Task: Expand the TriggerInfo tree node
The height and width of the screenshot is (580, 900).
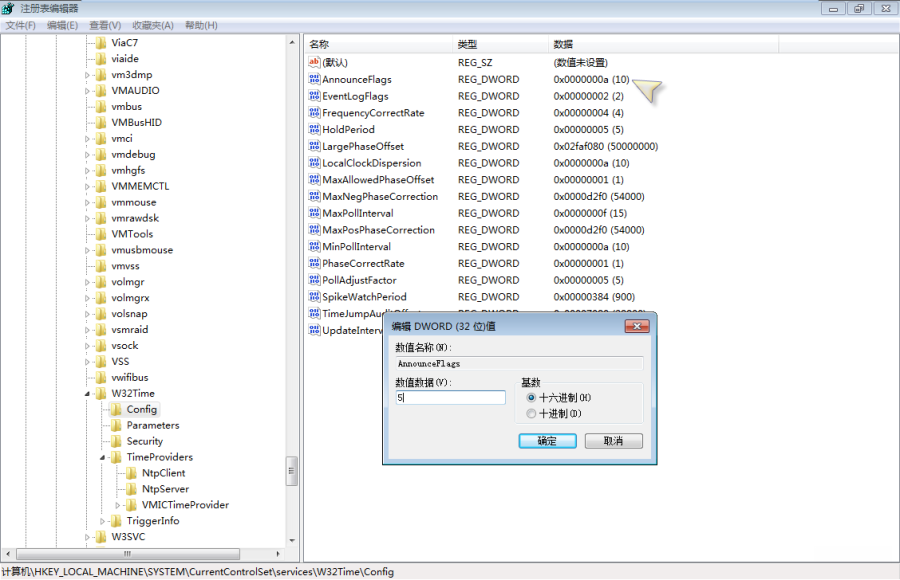Action: point(102,521)
